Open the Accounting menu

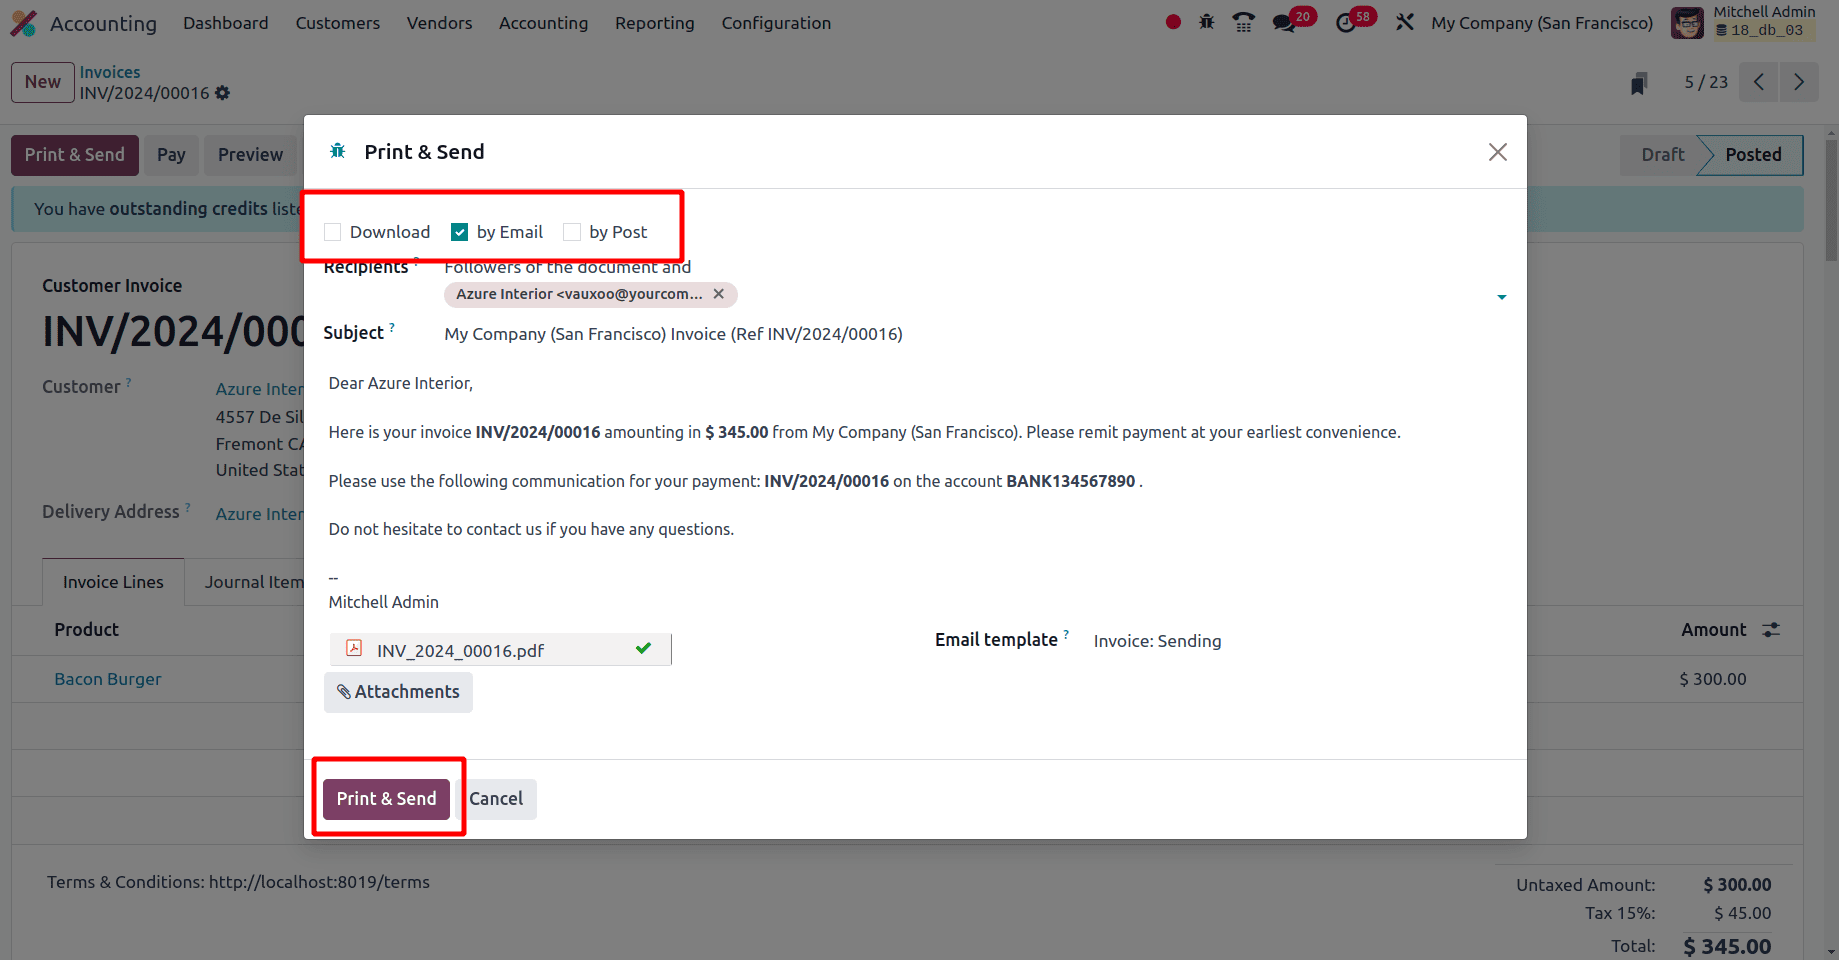click(544, 23)
